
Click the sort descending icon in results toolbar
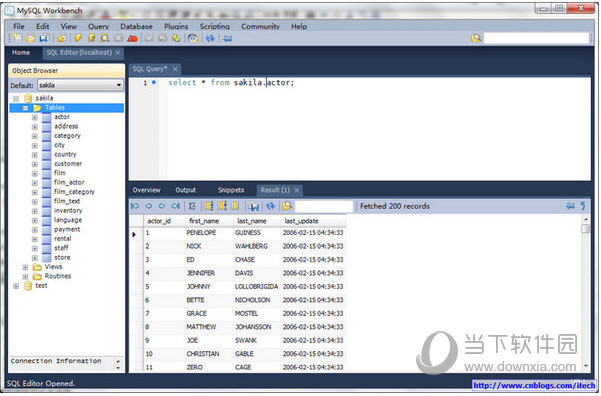pos(222,206)
